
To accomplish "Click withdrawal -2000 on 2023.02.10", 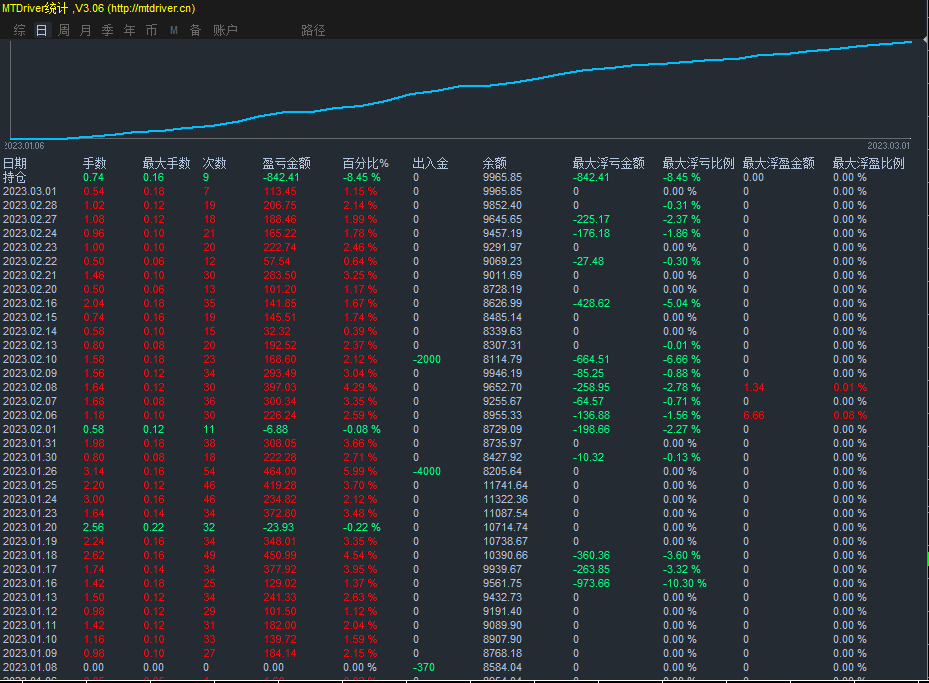I will point(427,360).
